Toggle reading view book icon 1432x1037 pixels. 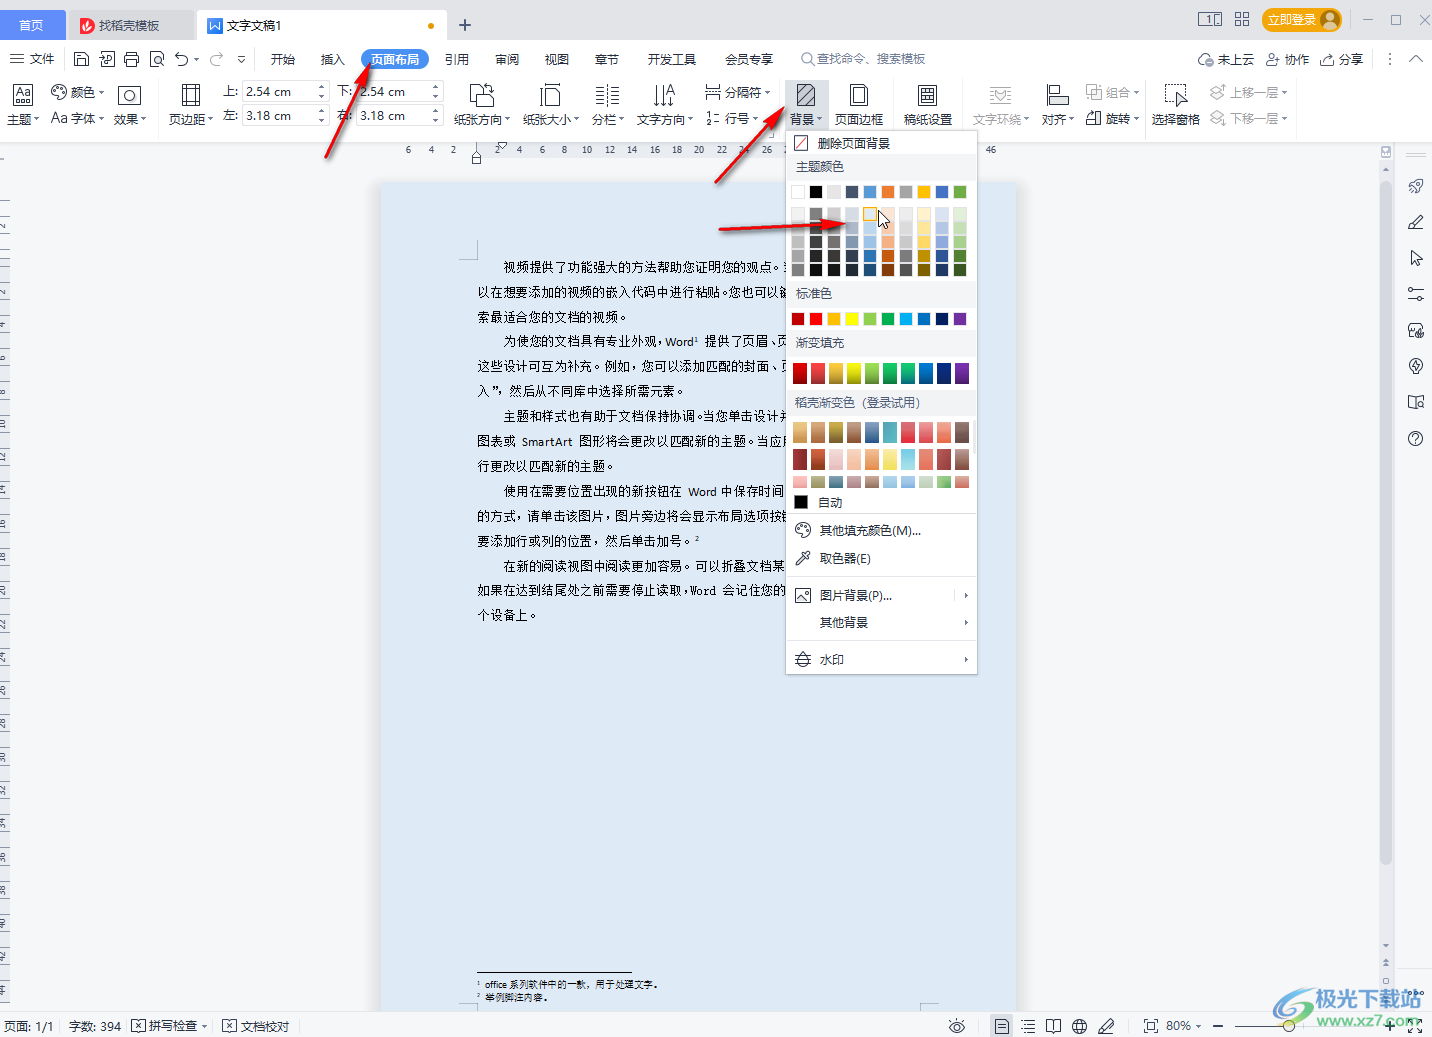pyautogui.click(x=1054, y=1026)
